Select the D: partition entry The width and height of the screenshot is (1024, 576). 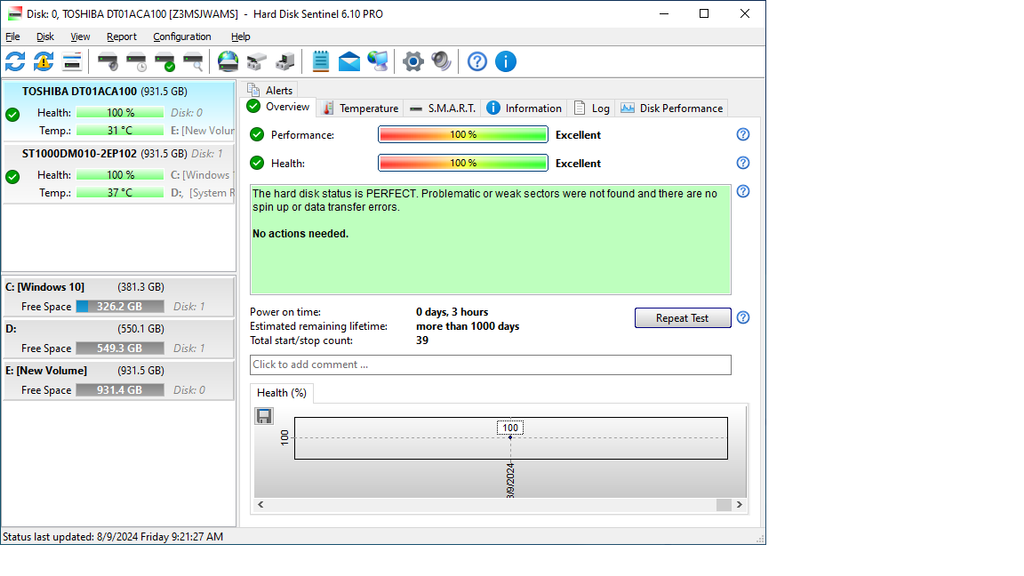coord(119,338)
